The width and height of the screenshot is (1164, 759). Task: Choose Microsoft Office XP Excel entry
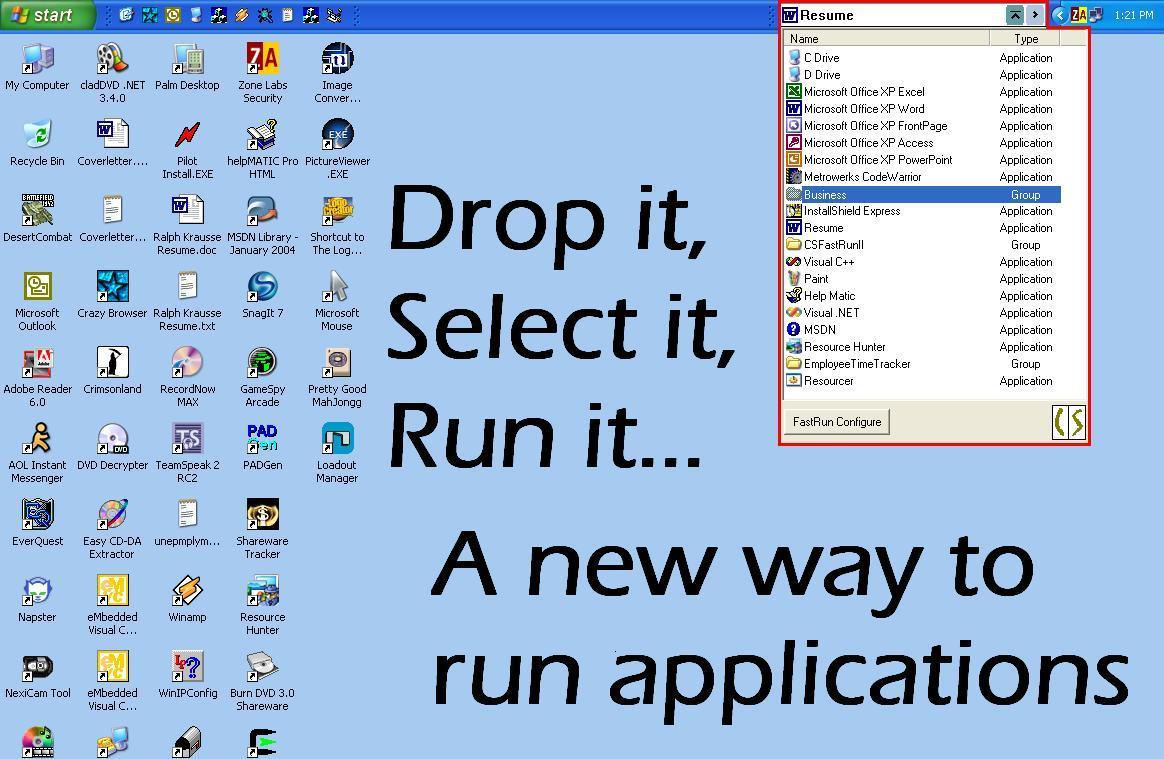[923, 92]
